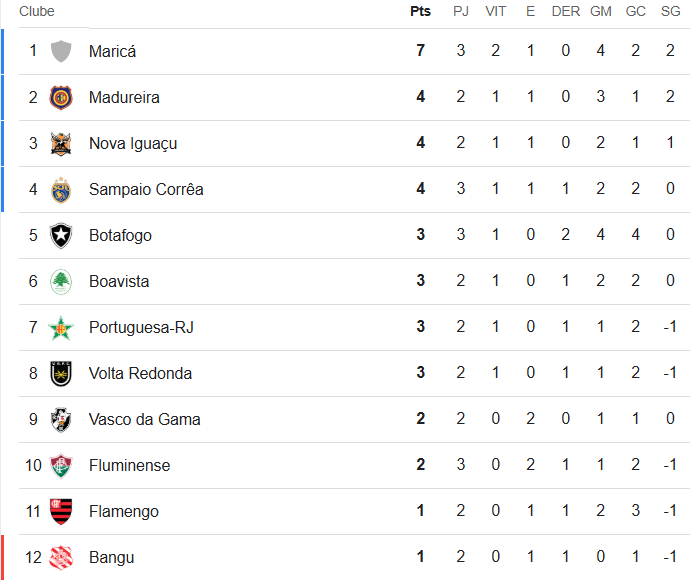Click Maricá's 7 points cell
The width and height of the screenshot is (690, 580).
click(421, 51)
